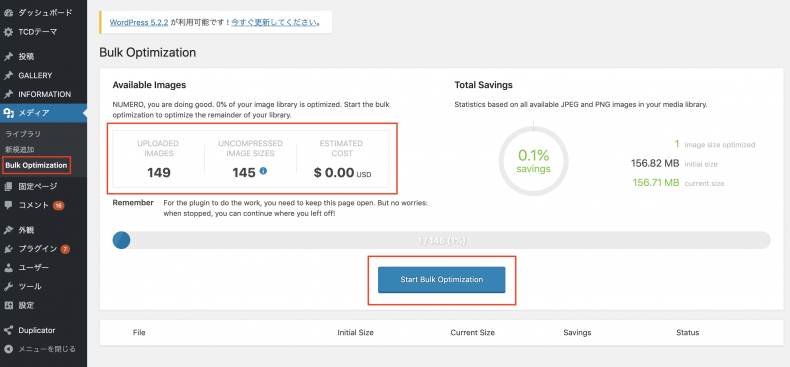The image size is (790, 367).
Task: Click the appearance brush icon beside 外観
Action: coord(8,230)
